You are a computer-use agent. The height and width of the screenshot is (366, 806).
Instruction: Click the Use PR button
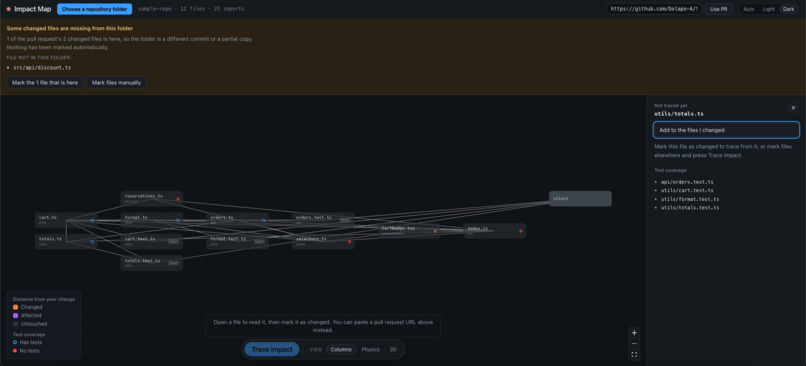(719, 9)
